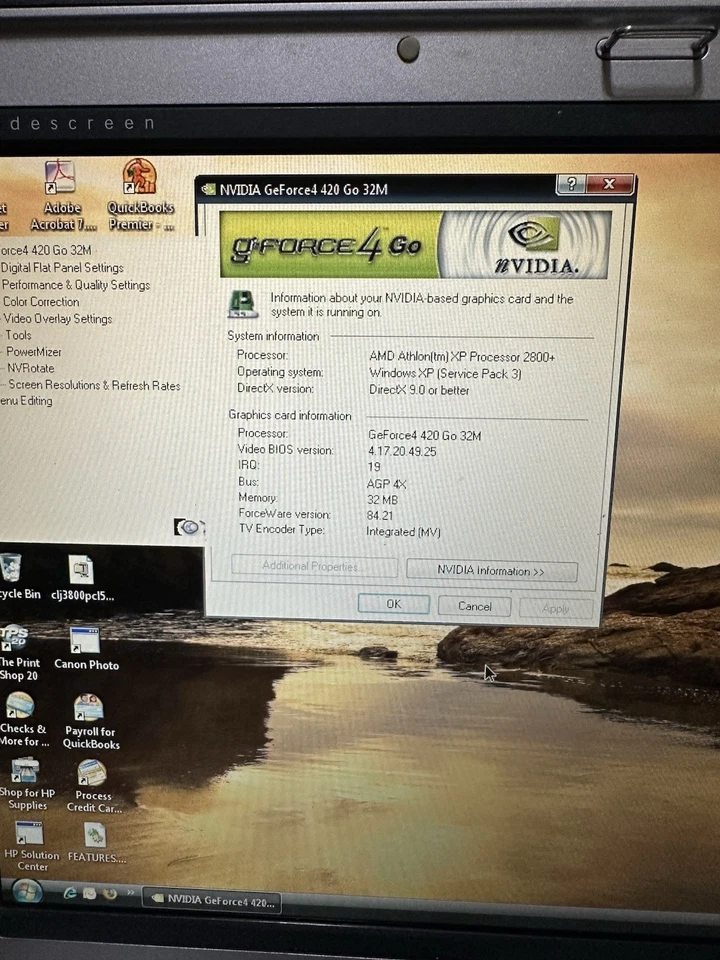The height and width of the screenshot is (960, 720).
Task: Click DirectX 9.0 or better value
Action: pos(419,390)
